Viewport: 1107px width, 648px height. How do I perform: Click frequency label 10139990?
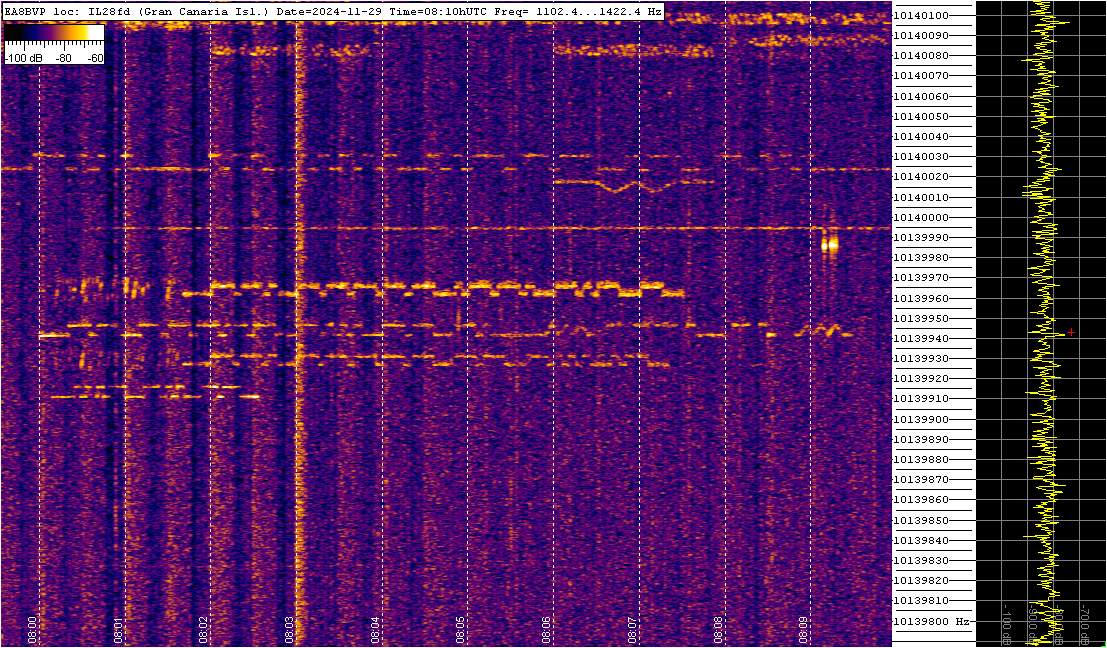coord(921,238)
